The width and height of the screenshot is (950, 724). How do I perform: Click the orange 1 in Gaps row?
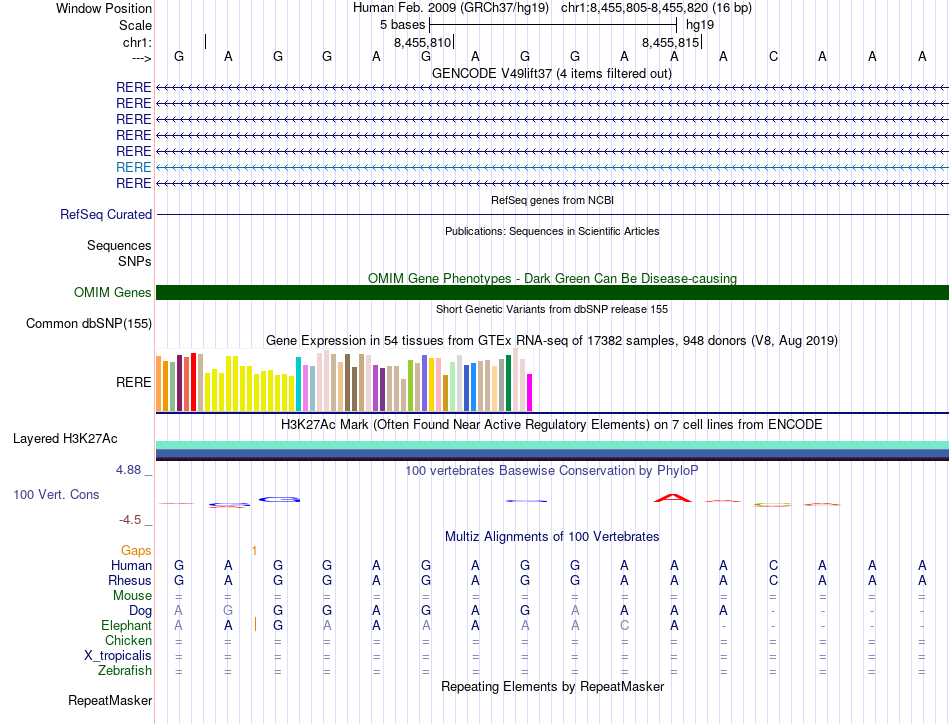pyautogui.click(x=254, y=550)
